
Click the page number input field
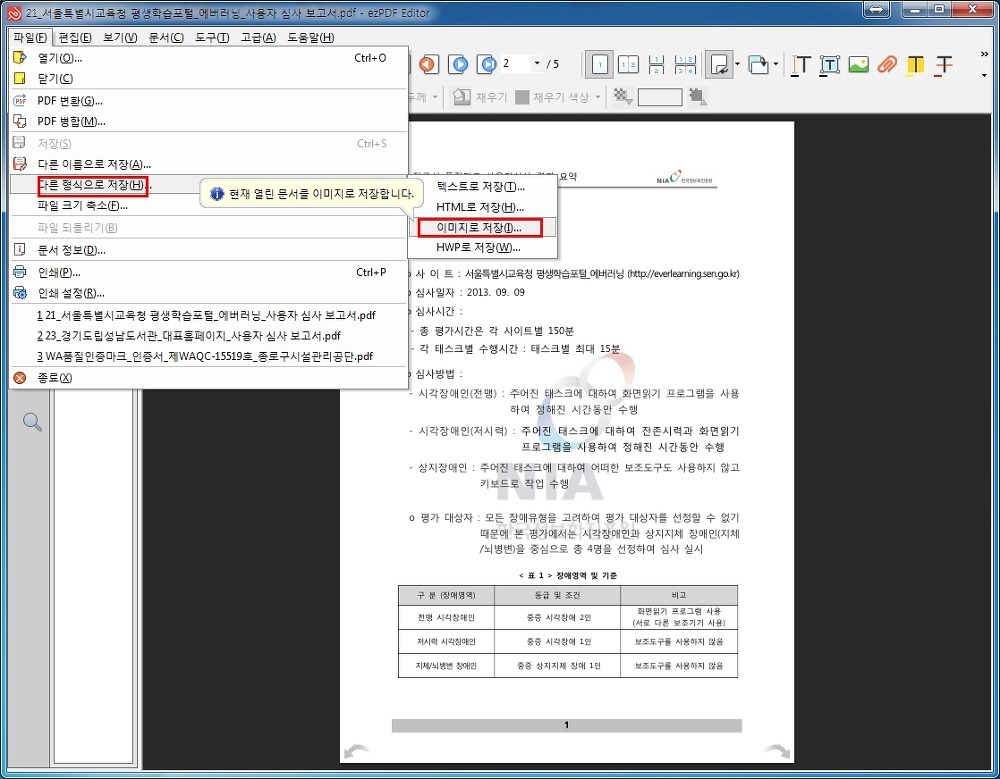coord(515,64)
